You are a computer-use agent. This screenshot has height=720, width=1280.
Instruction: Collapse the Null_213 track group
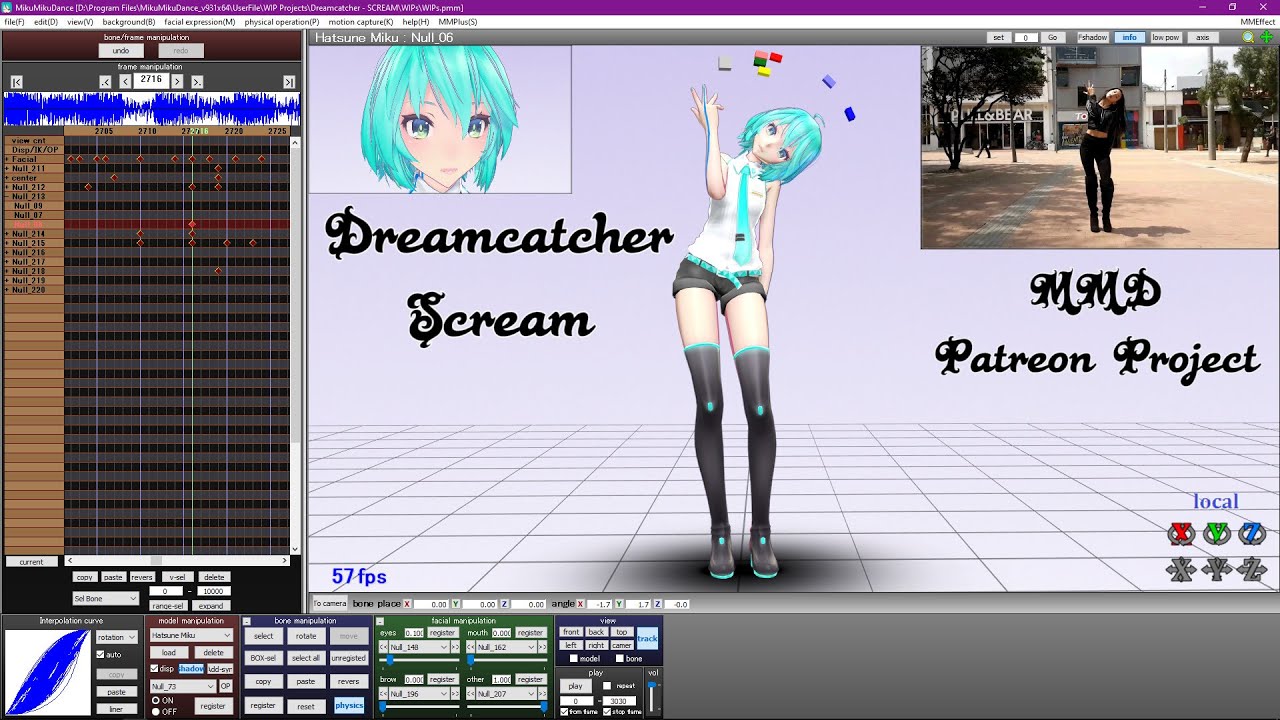click(x=7, y=197)
